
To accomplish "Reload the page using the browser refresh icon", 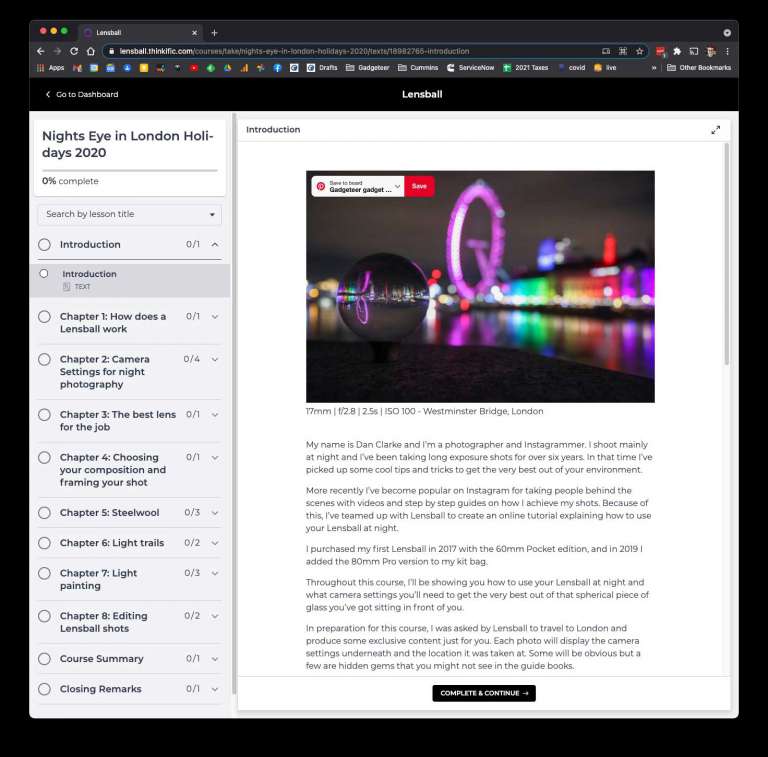I will (x=74, y=51).
